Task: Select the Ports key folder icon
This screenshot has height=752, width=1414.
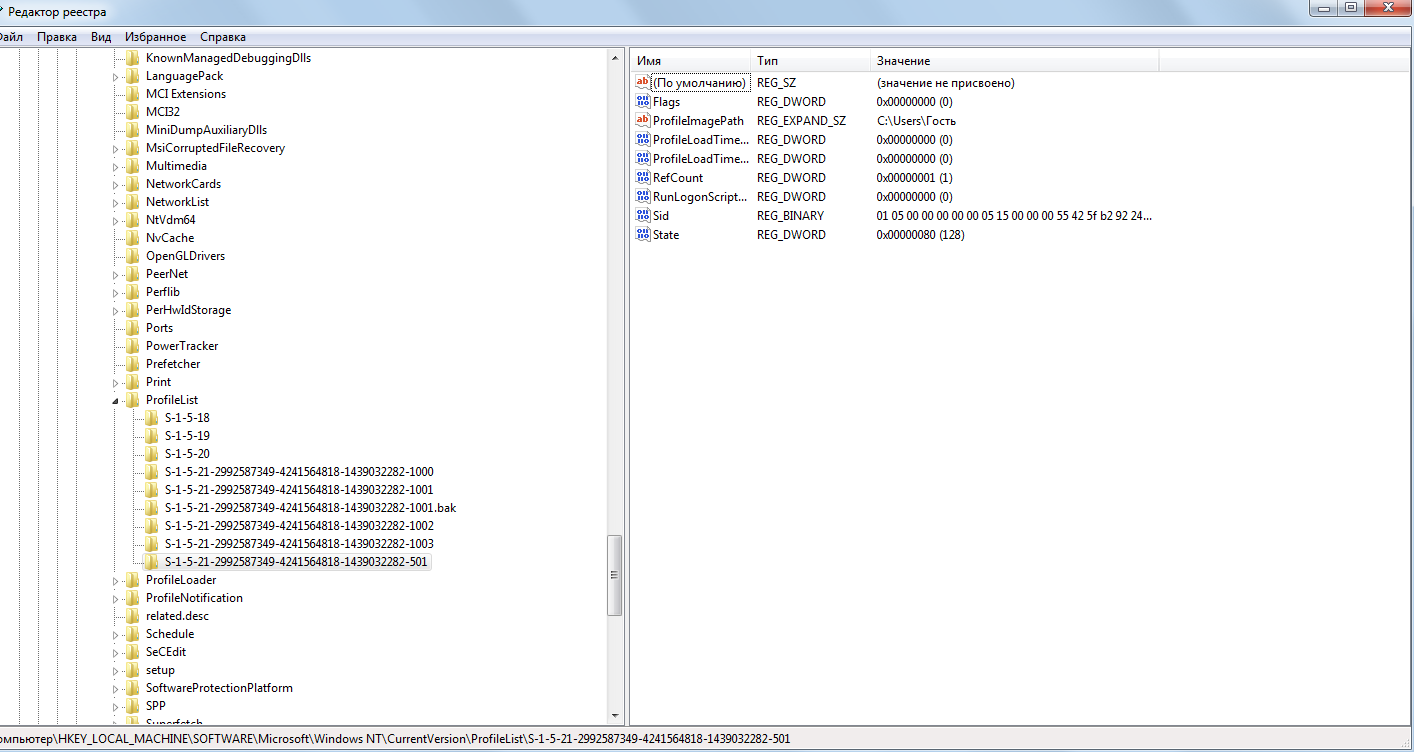Action: coord(131,328)
